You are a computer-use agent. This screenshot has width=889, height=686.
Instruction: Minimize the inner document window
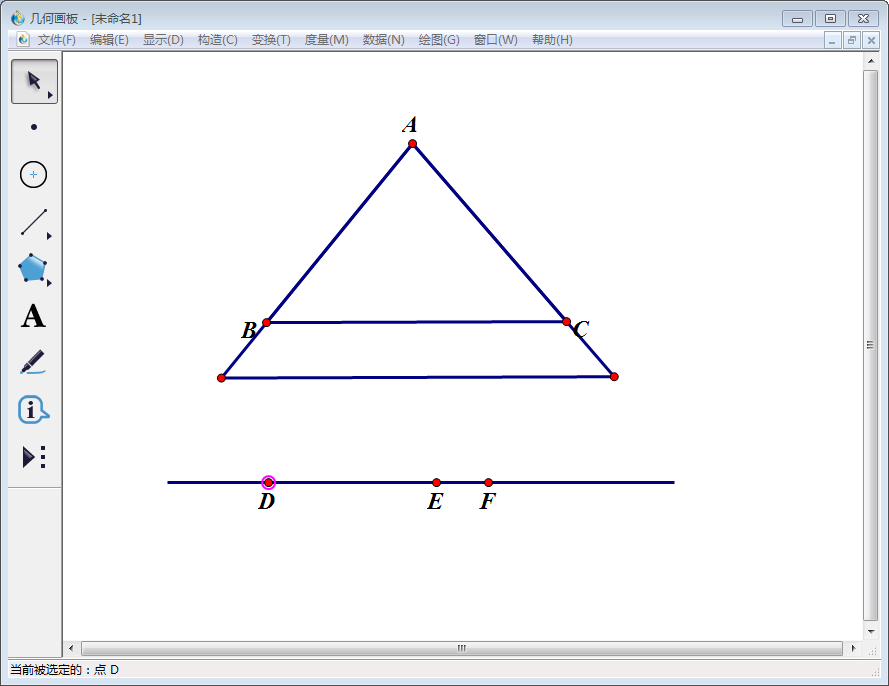[832, 40]
